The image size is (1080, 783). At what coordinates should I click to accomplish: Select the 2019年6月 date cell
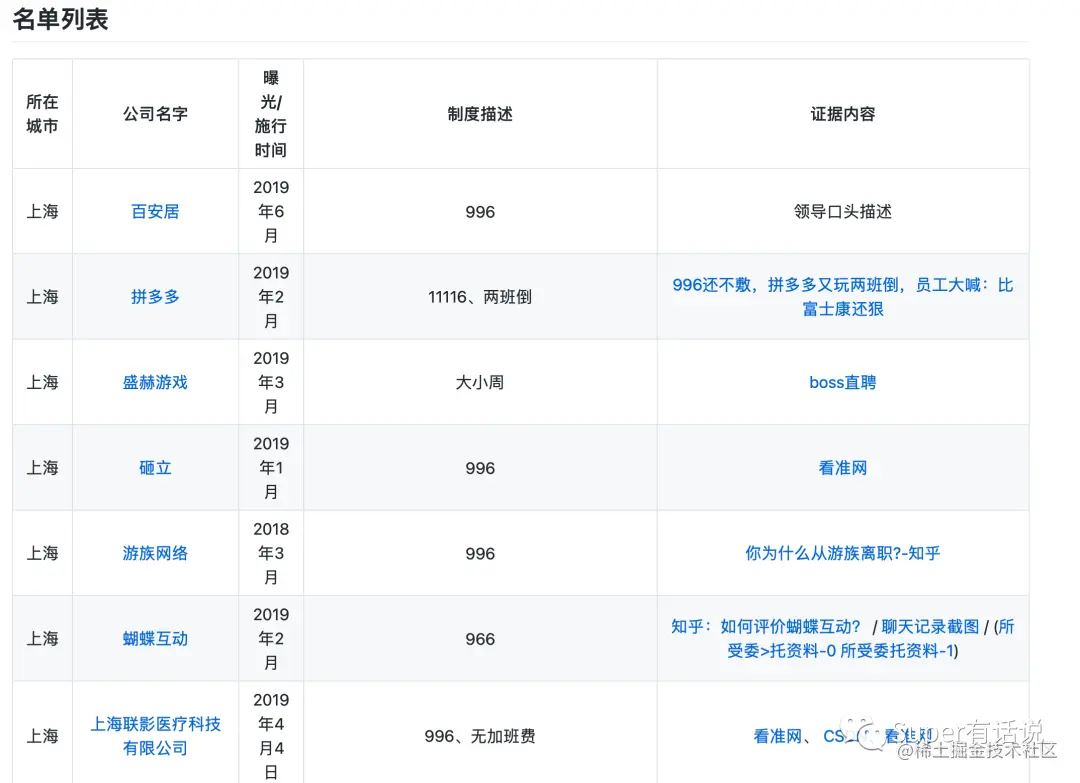pos(271,211)
